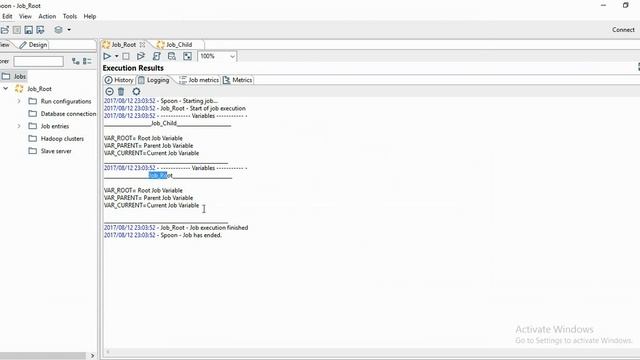Click log line 'Spoon - Job has ended.'
The height and width of the screenshot is (360, 640).
pyautogui.click(x=163, y=235)
